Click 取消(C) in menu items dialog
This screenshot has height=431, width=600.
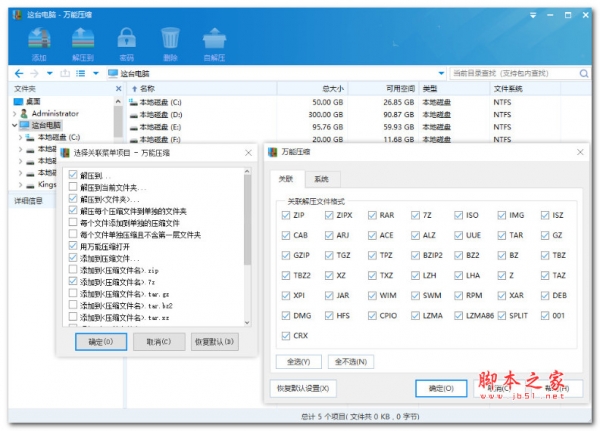point(159,341)
